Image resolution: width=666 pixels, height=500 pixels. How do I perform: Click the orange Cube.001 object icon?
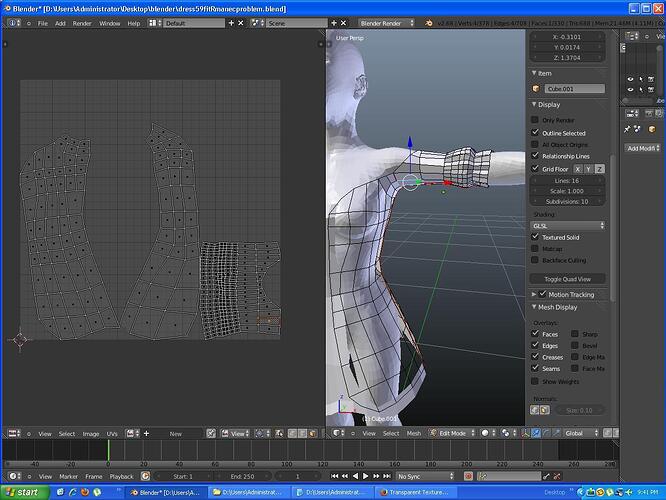click(x=536, y=89)
